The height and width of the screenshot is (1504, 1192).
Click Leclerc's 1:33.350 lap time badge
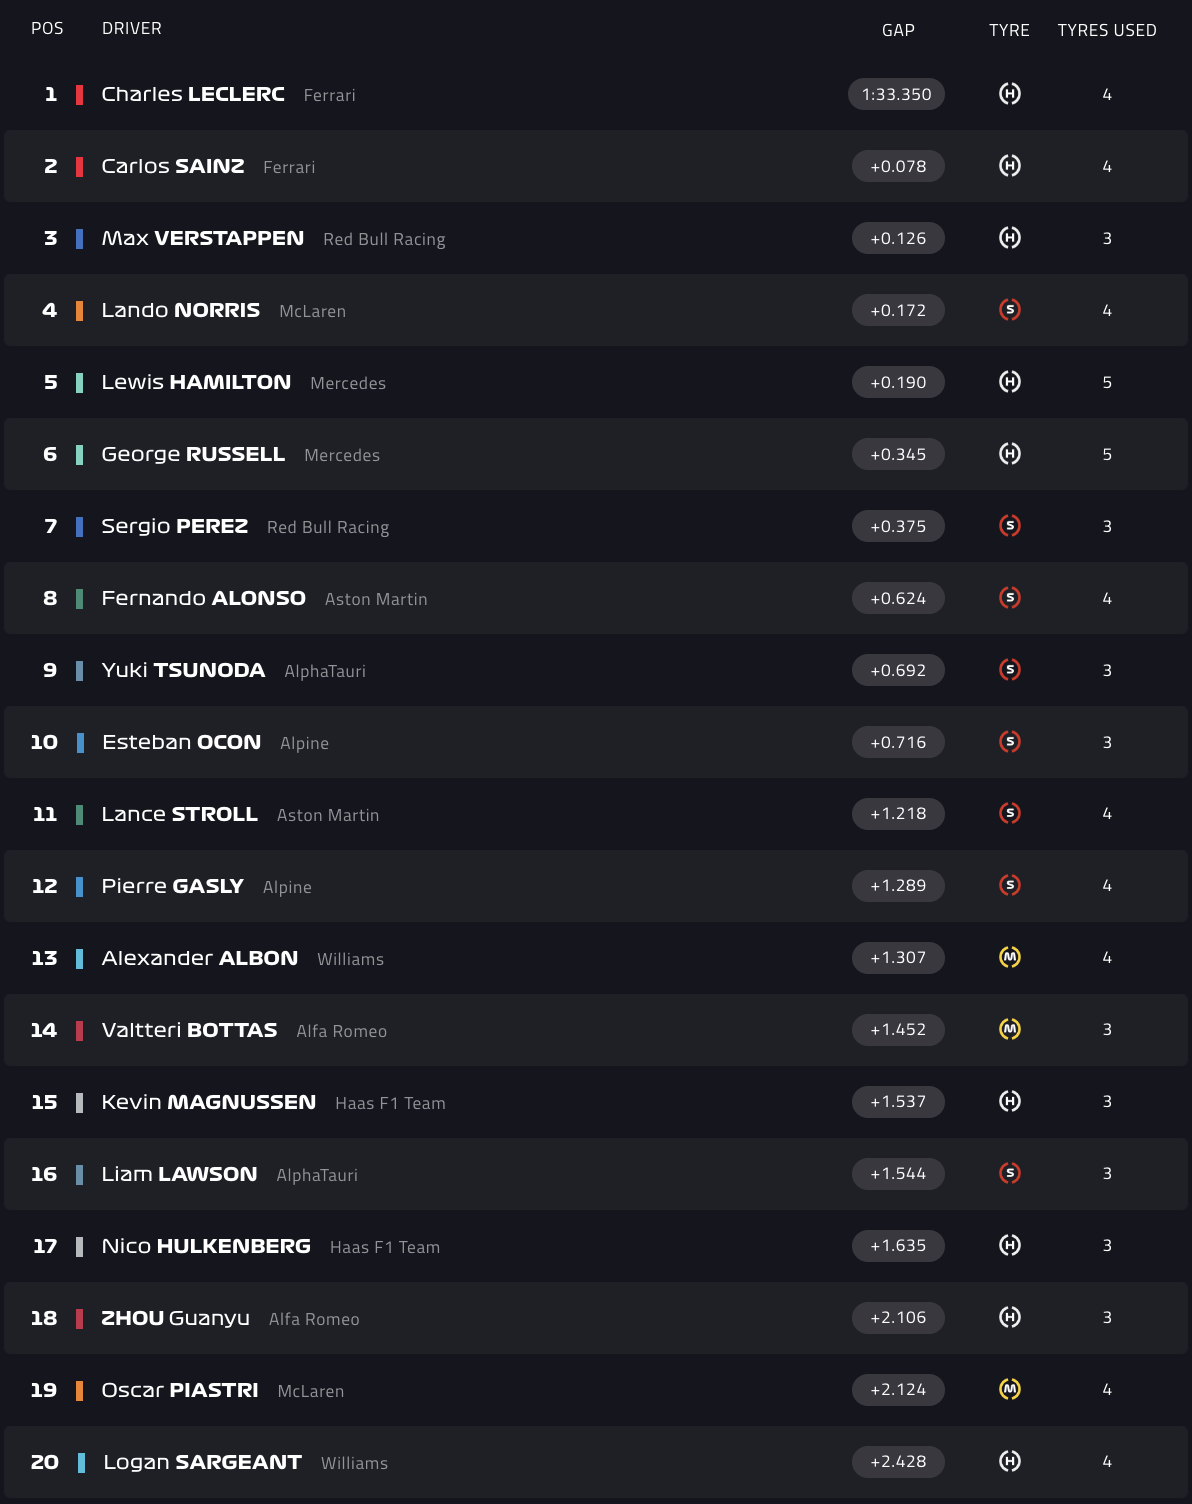896,94
